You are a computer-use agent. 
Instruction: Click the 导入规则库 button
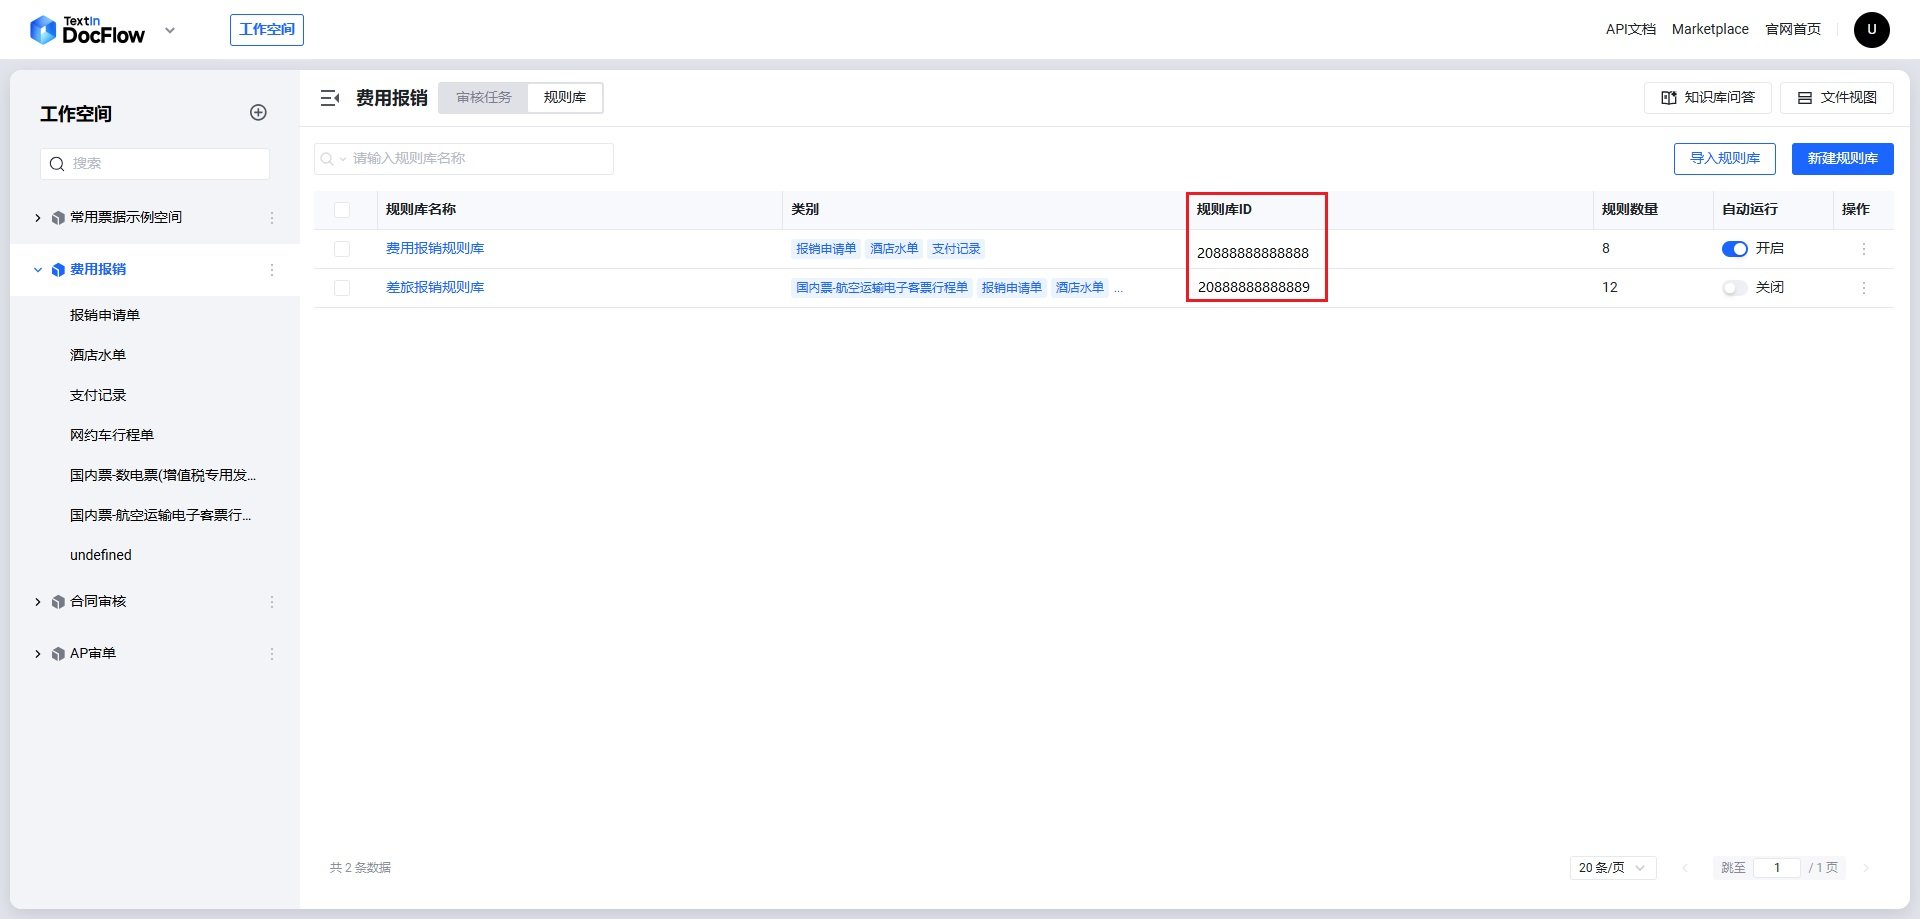[1725, 159]
